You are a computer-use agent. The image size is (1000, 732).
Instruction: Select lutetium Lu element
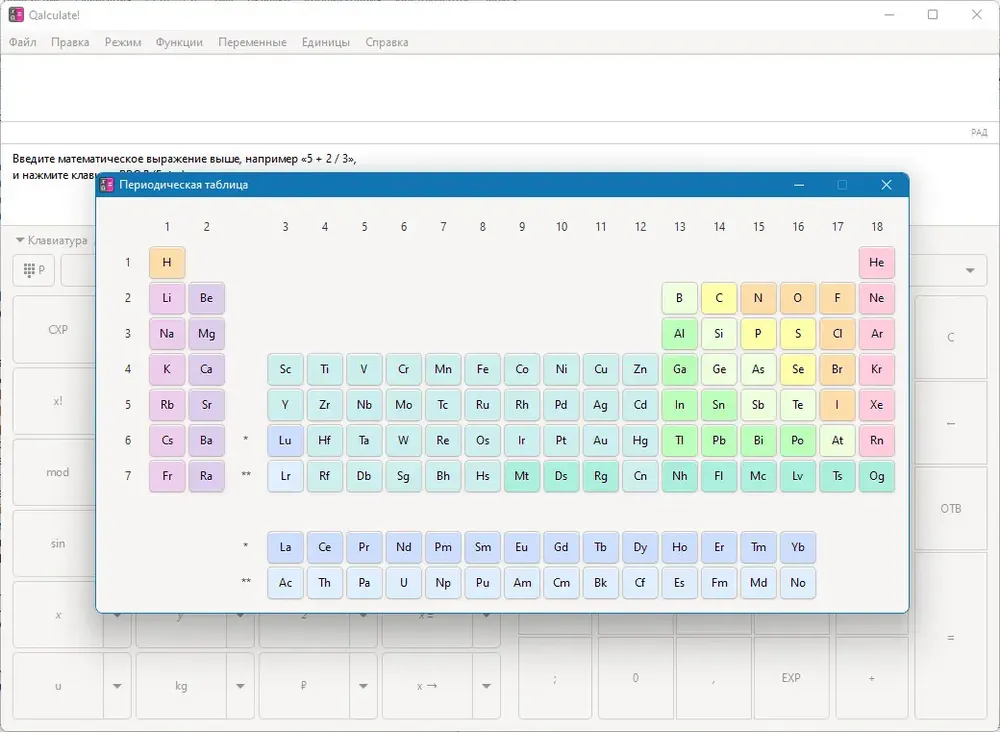tap(285, 441)
